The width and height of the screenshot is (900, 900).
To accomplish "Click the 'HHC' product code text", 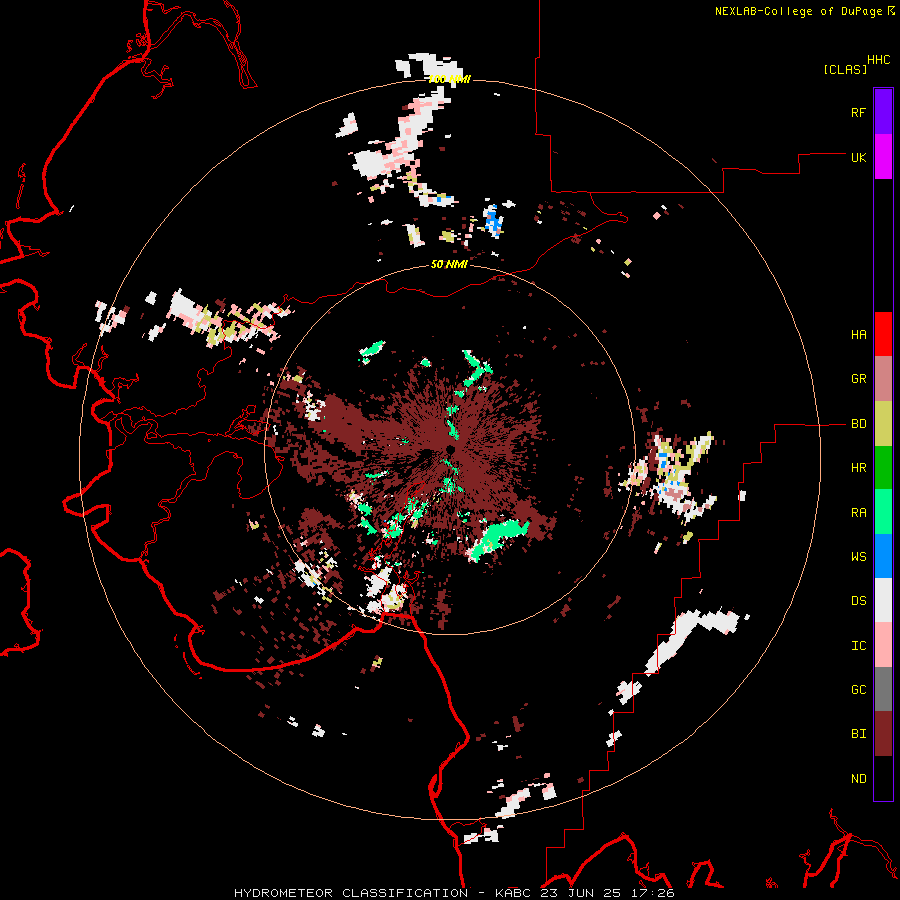I will point(879,60).
